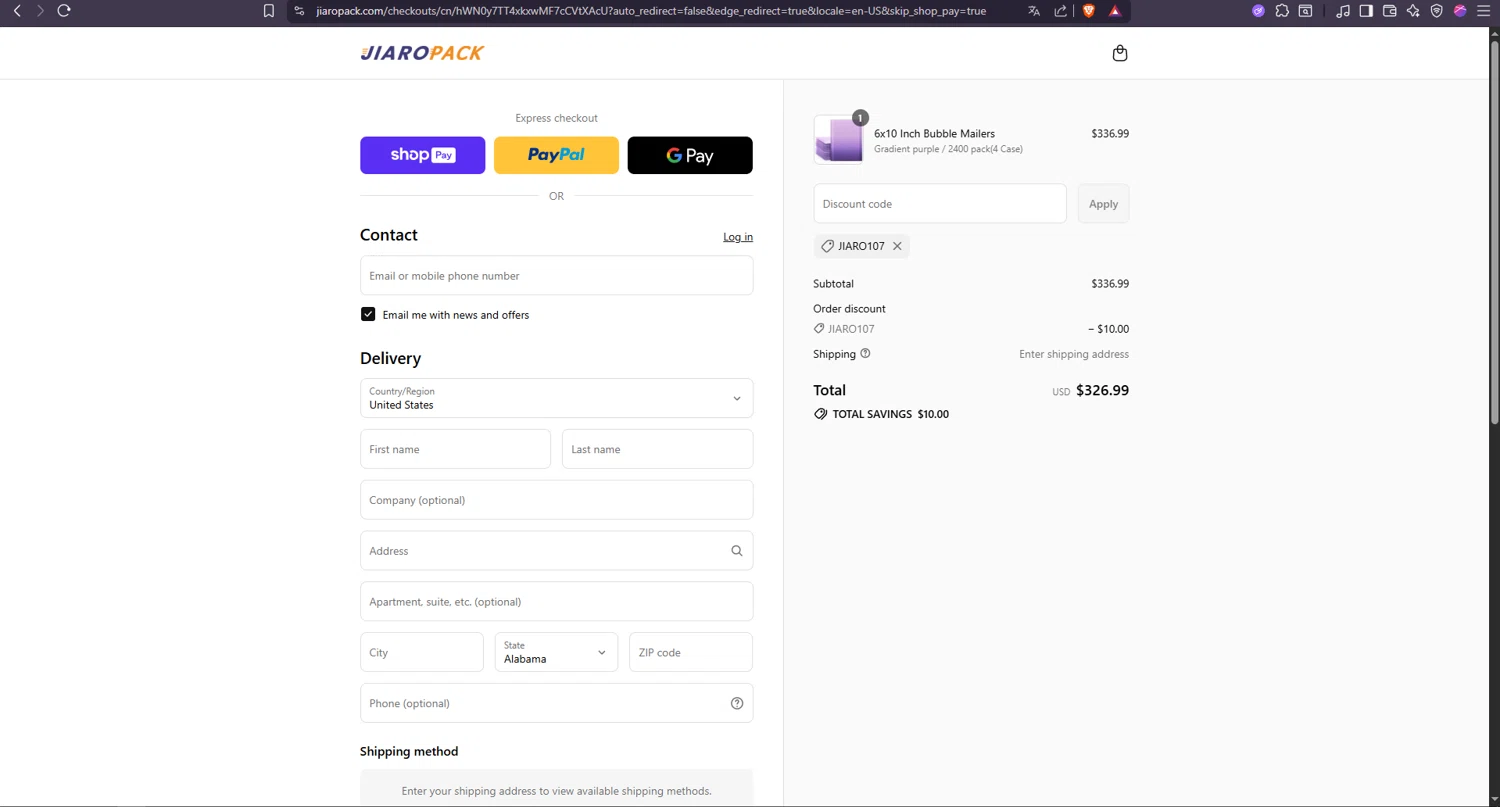
Task: Open the Country/Region dropdown
Action: point(556,398)
